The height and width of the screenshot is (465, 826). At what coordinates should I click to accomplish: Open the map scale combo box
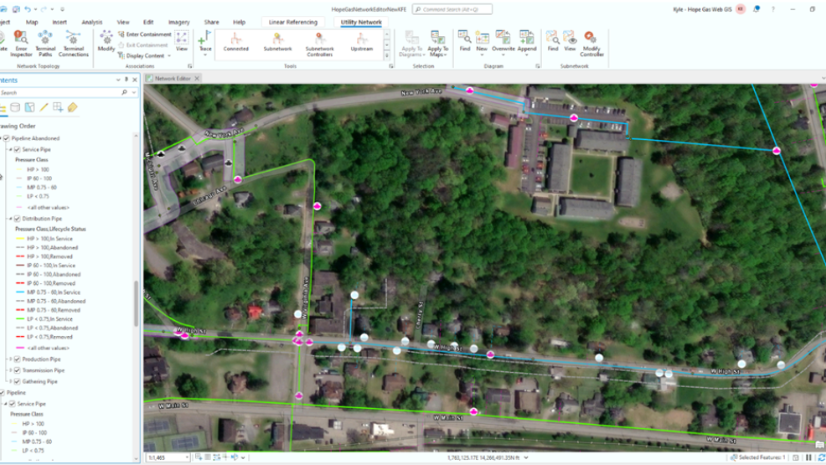168,458
